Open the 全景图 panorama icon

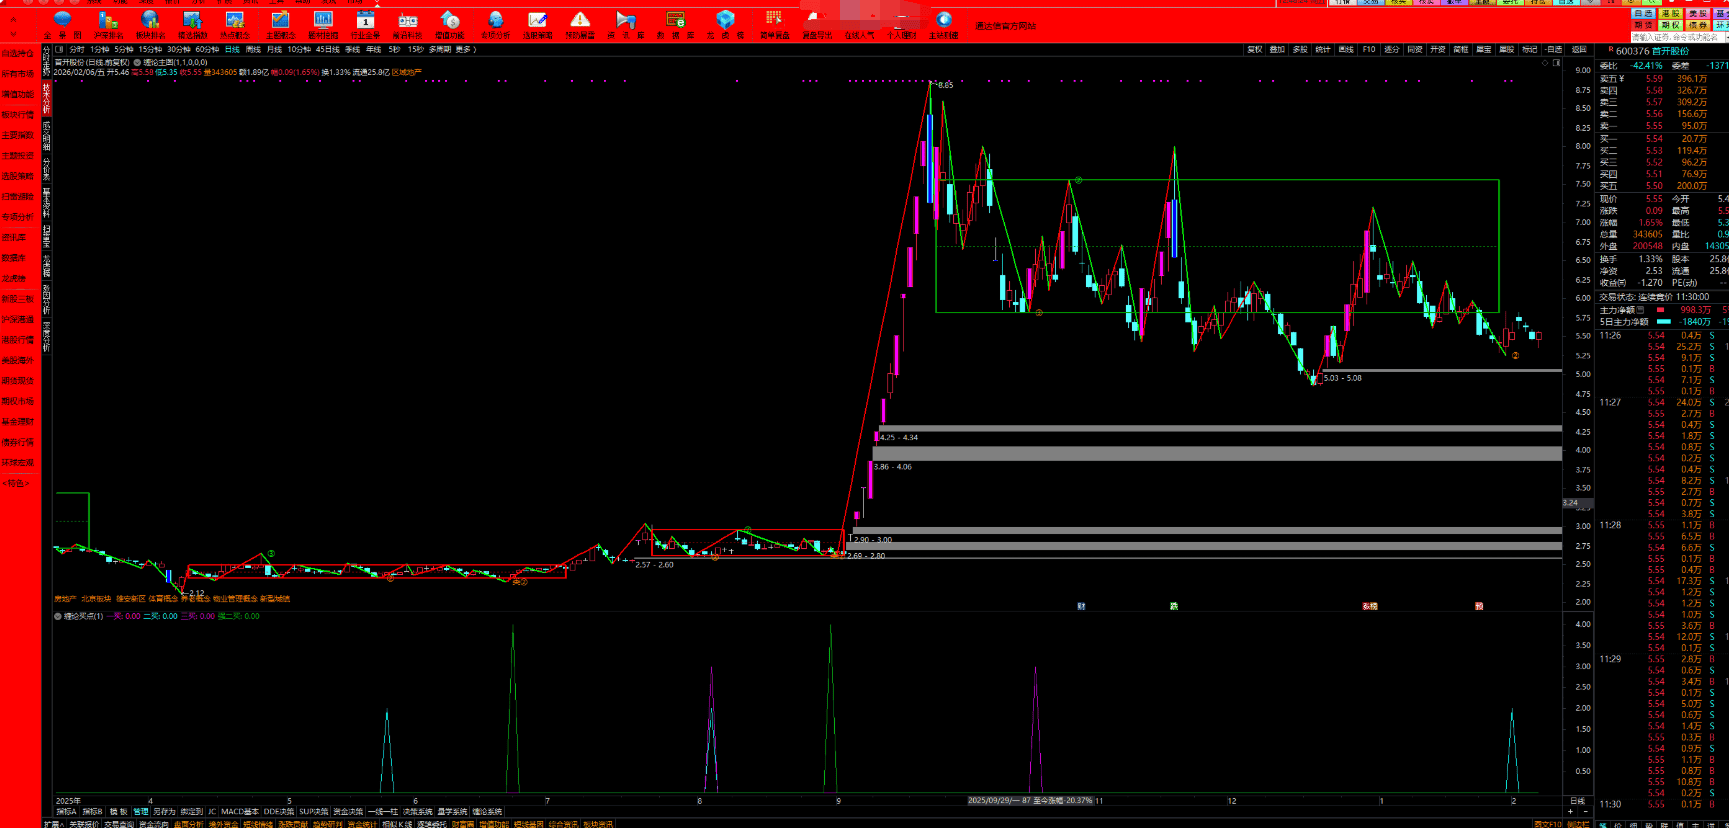click(x=62, y=25)
